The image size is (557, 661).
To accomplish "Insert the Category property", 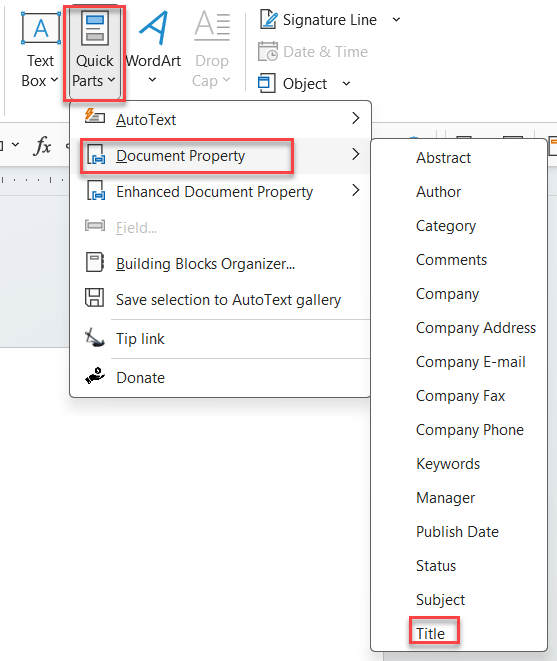I will pyautogui.click(x=459, y=226).
